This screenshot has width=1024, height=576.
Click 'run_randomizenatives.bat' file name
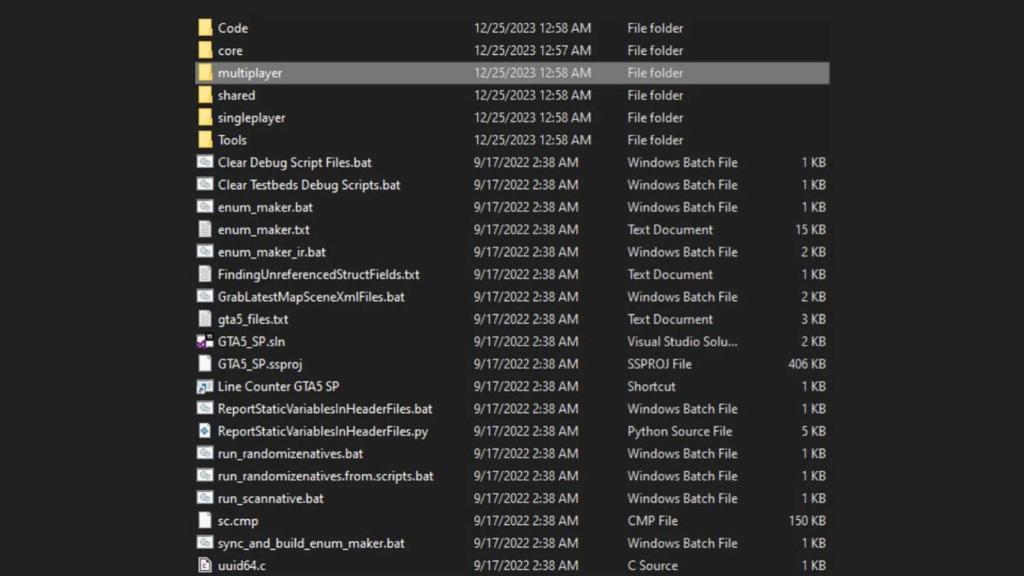coord(291,453)
